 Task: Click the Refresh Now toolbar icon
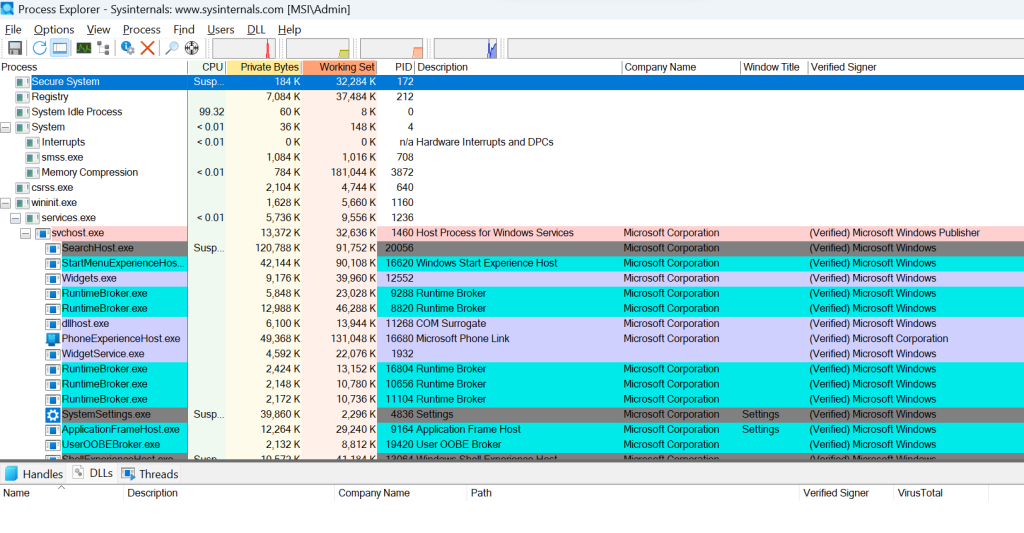(x=40, y=48)
